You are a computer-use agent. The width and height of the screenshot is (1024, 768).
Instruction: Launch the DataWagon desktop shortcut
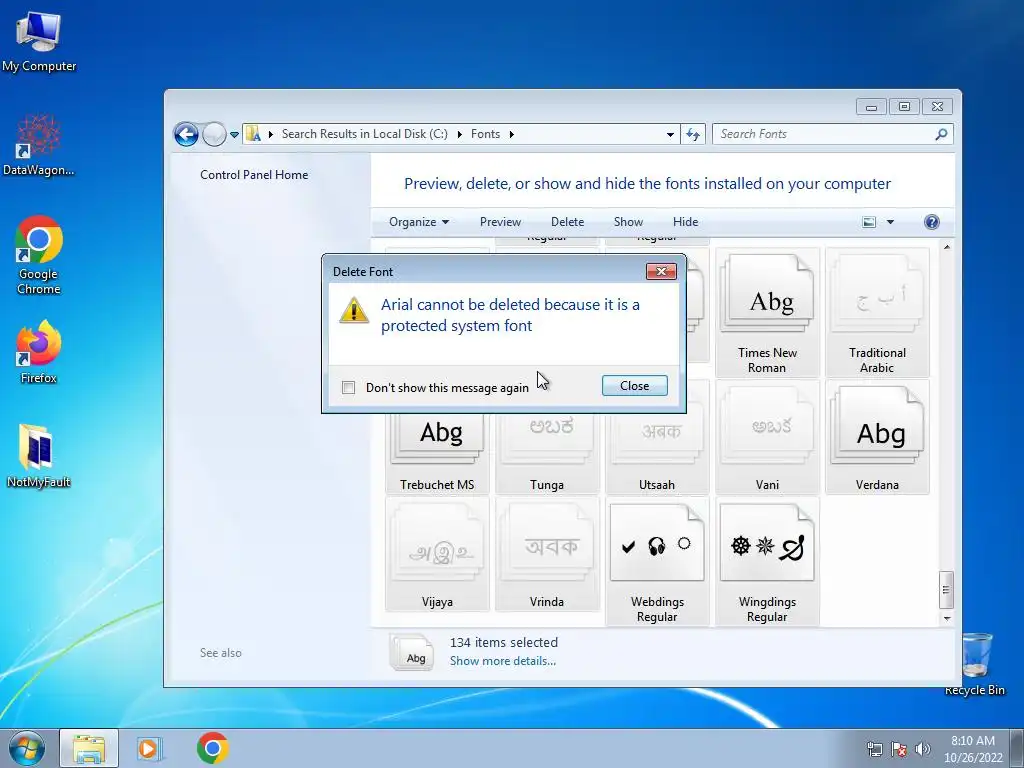39,144
